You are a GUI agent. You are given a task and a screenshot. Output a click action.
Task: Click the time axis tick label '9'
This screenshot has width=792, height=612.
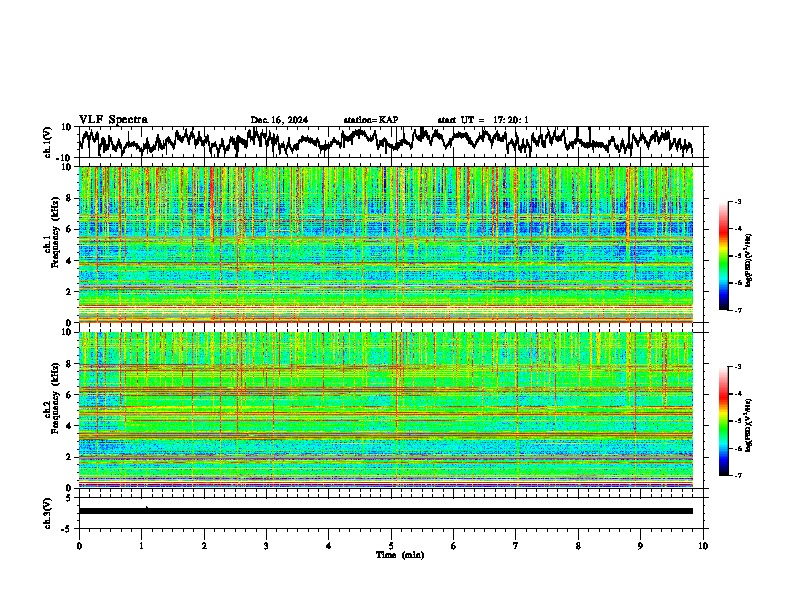click(640, 546)
